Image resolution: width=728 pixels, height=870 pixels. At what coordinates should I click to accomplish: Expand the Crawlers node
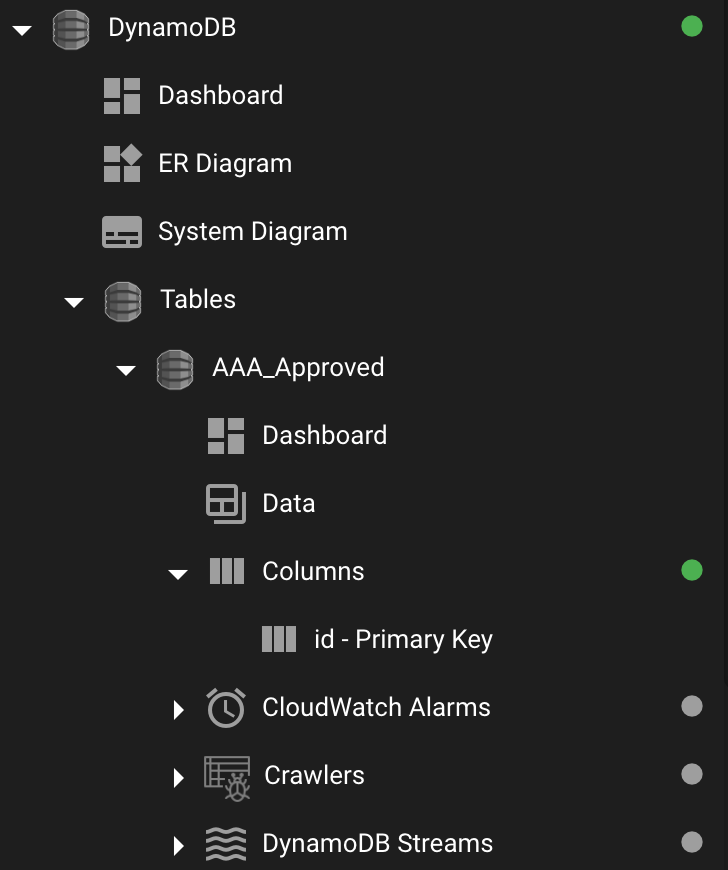point(178,778)
